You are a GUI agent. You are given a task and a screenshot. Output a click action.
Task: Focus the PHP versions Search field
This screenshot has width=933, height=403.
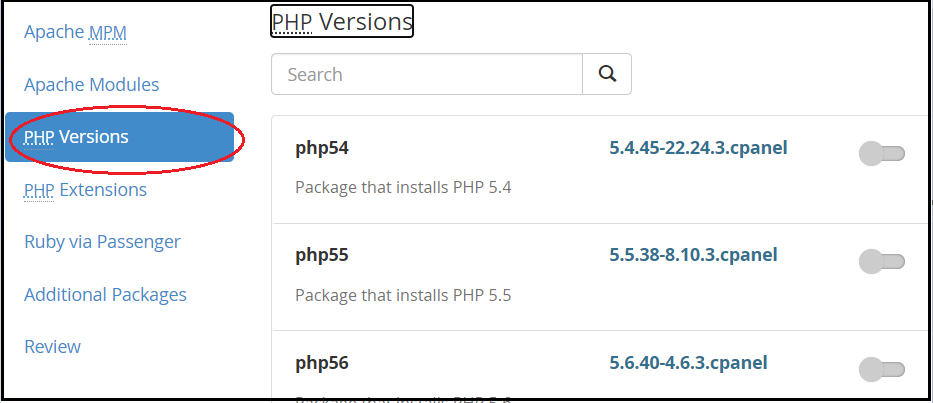pos(427,74)
